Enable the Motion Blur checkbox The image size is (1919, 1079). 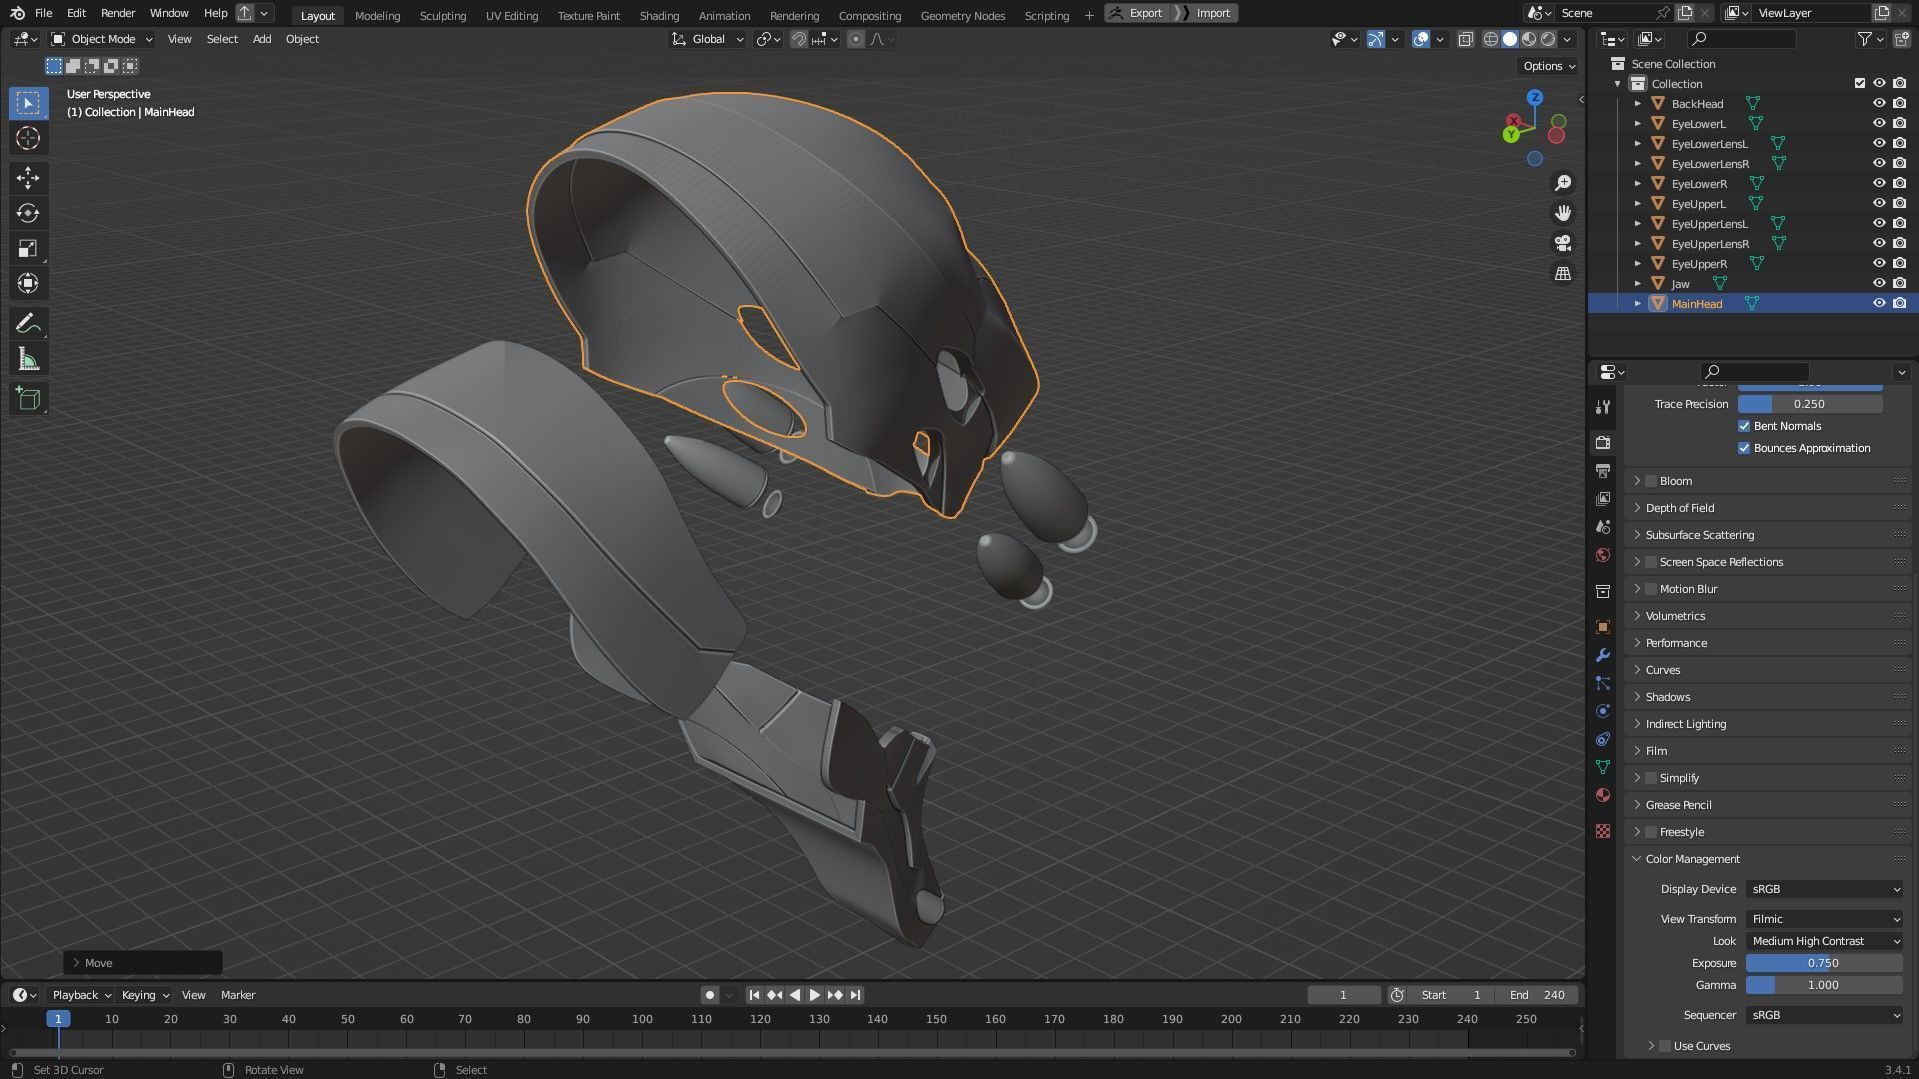pos(1651,589)
